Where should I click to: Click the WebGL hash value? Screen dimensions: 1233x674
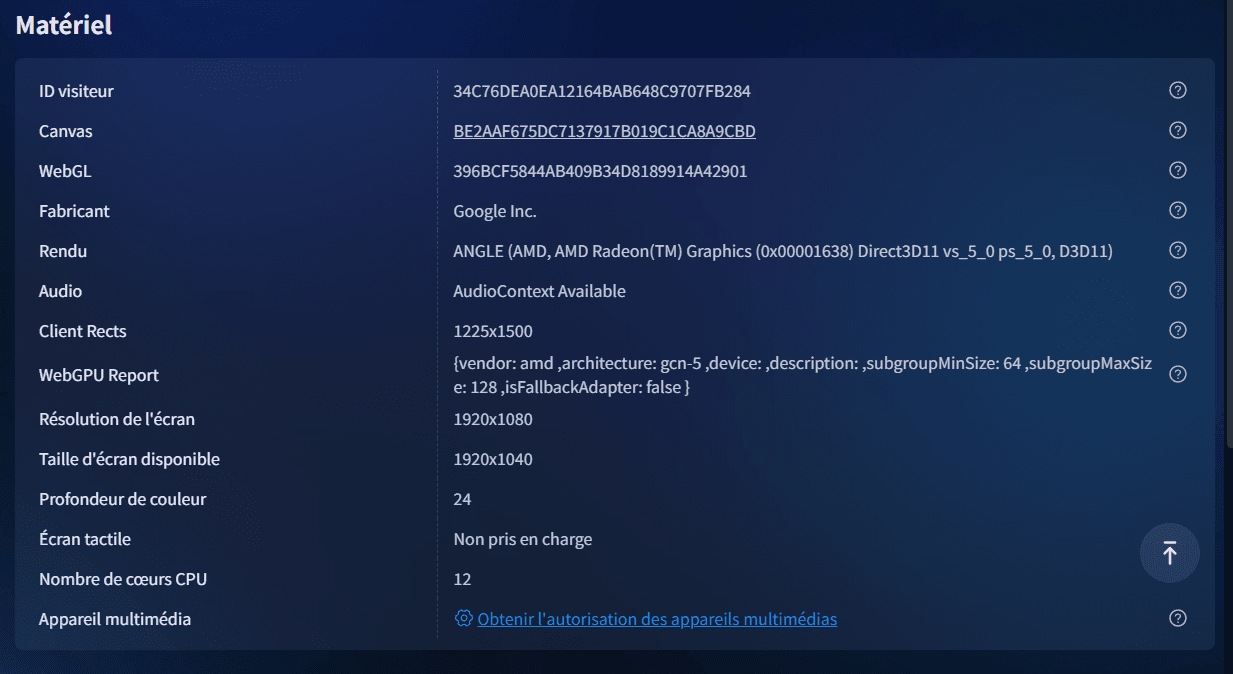[x=600, y=171]
